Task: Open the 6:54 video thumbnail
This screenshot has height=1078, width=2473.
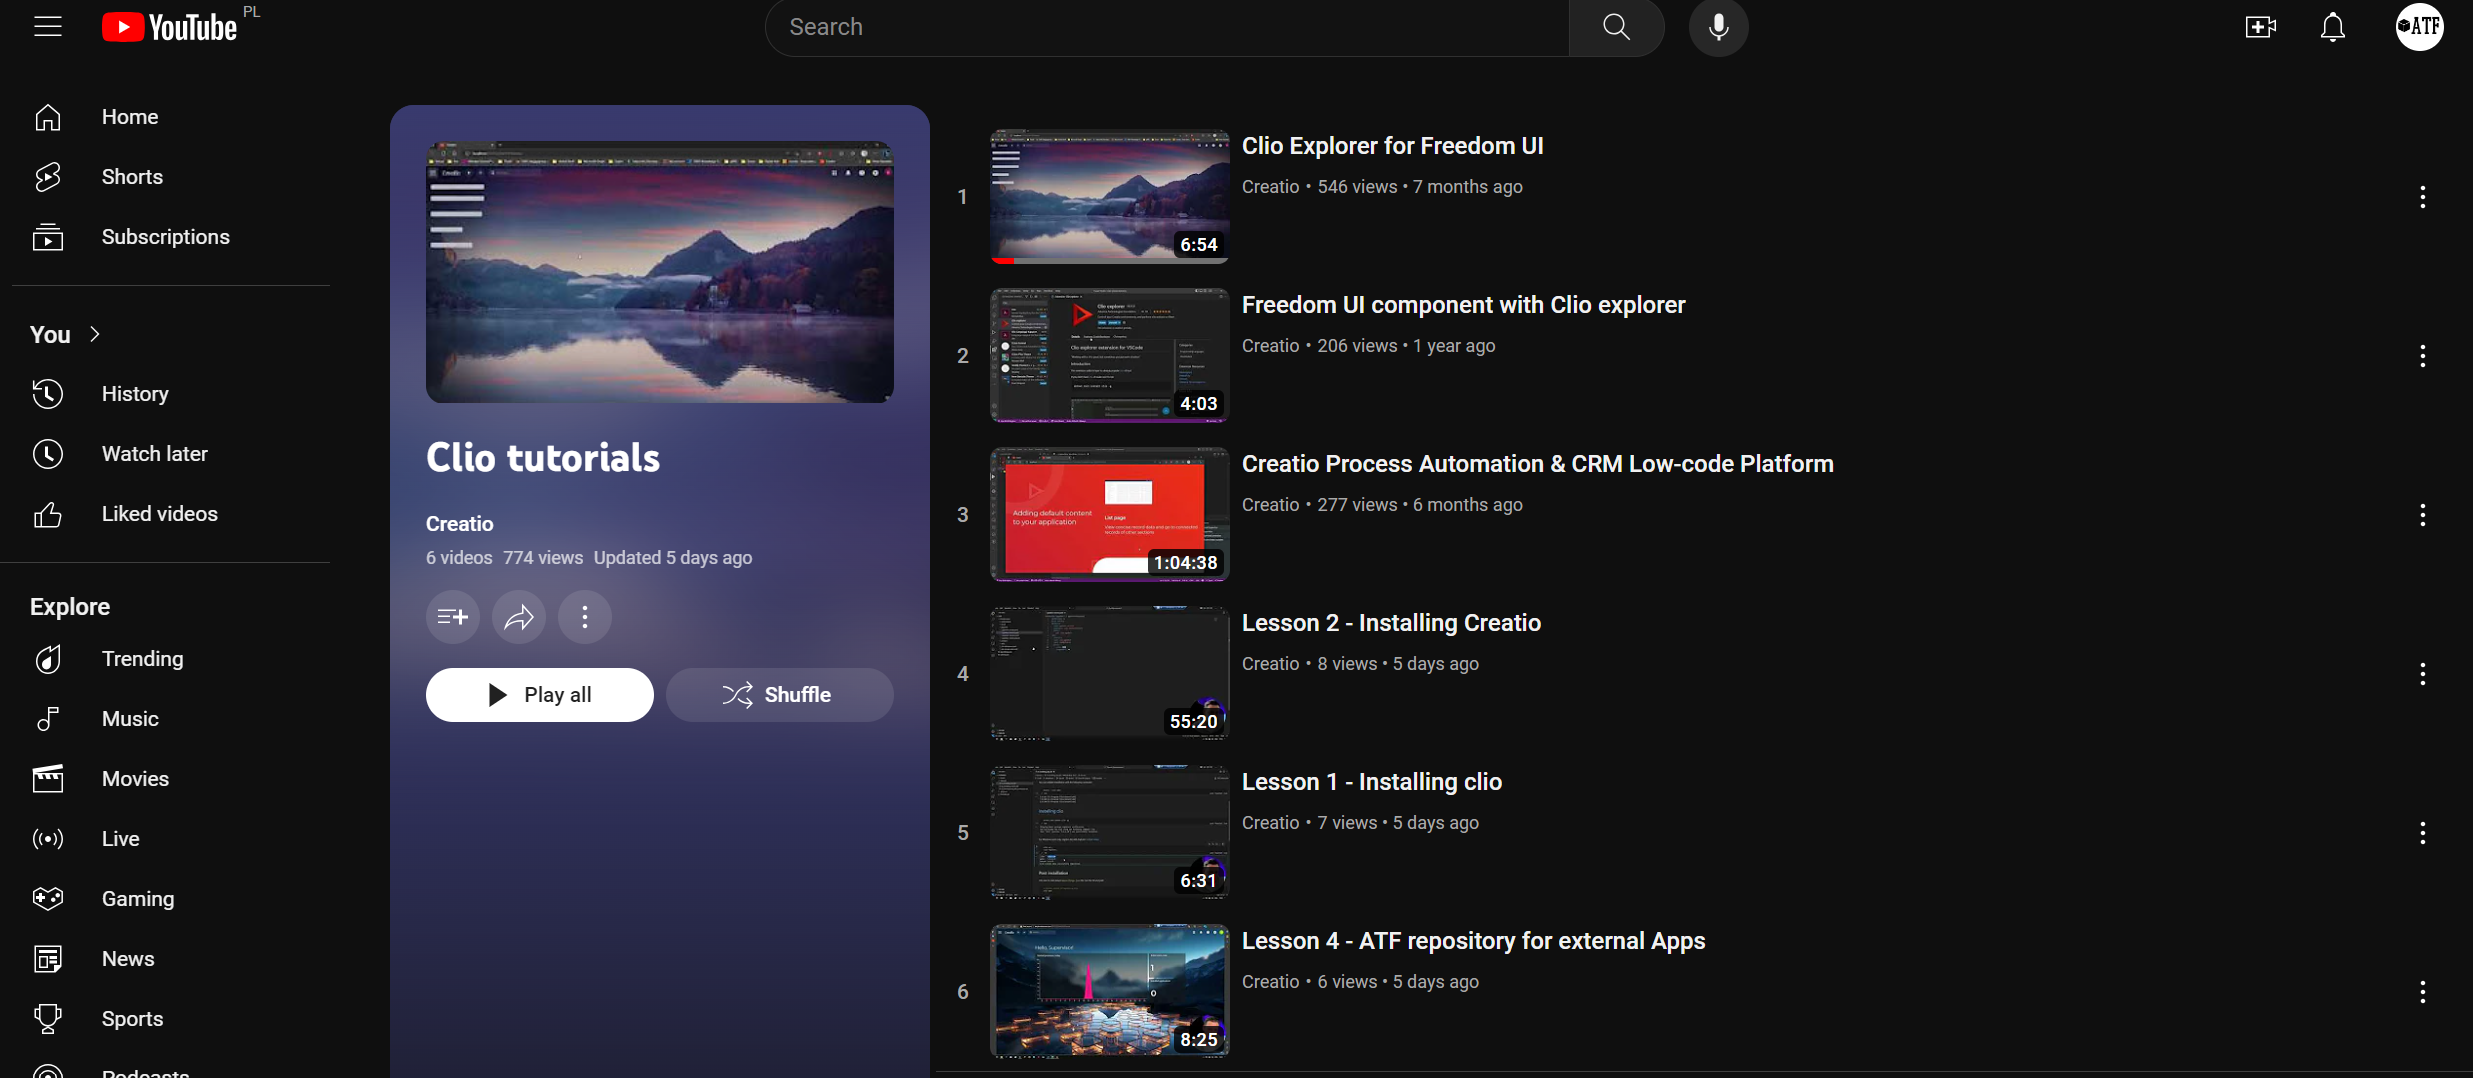Action: click(x=1110, y=197)
